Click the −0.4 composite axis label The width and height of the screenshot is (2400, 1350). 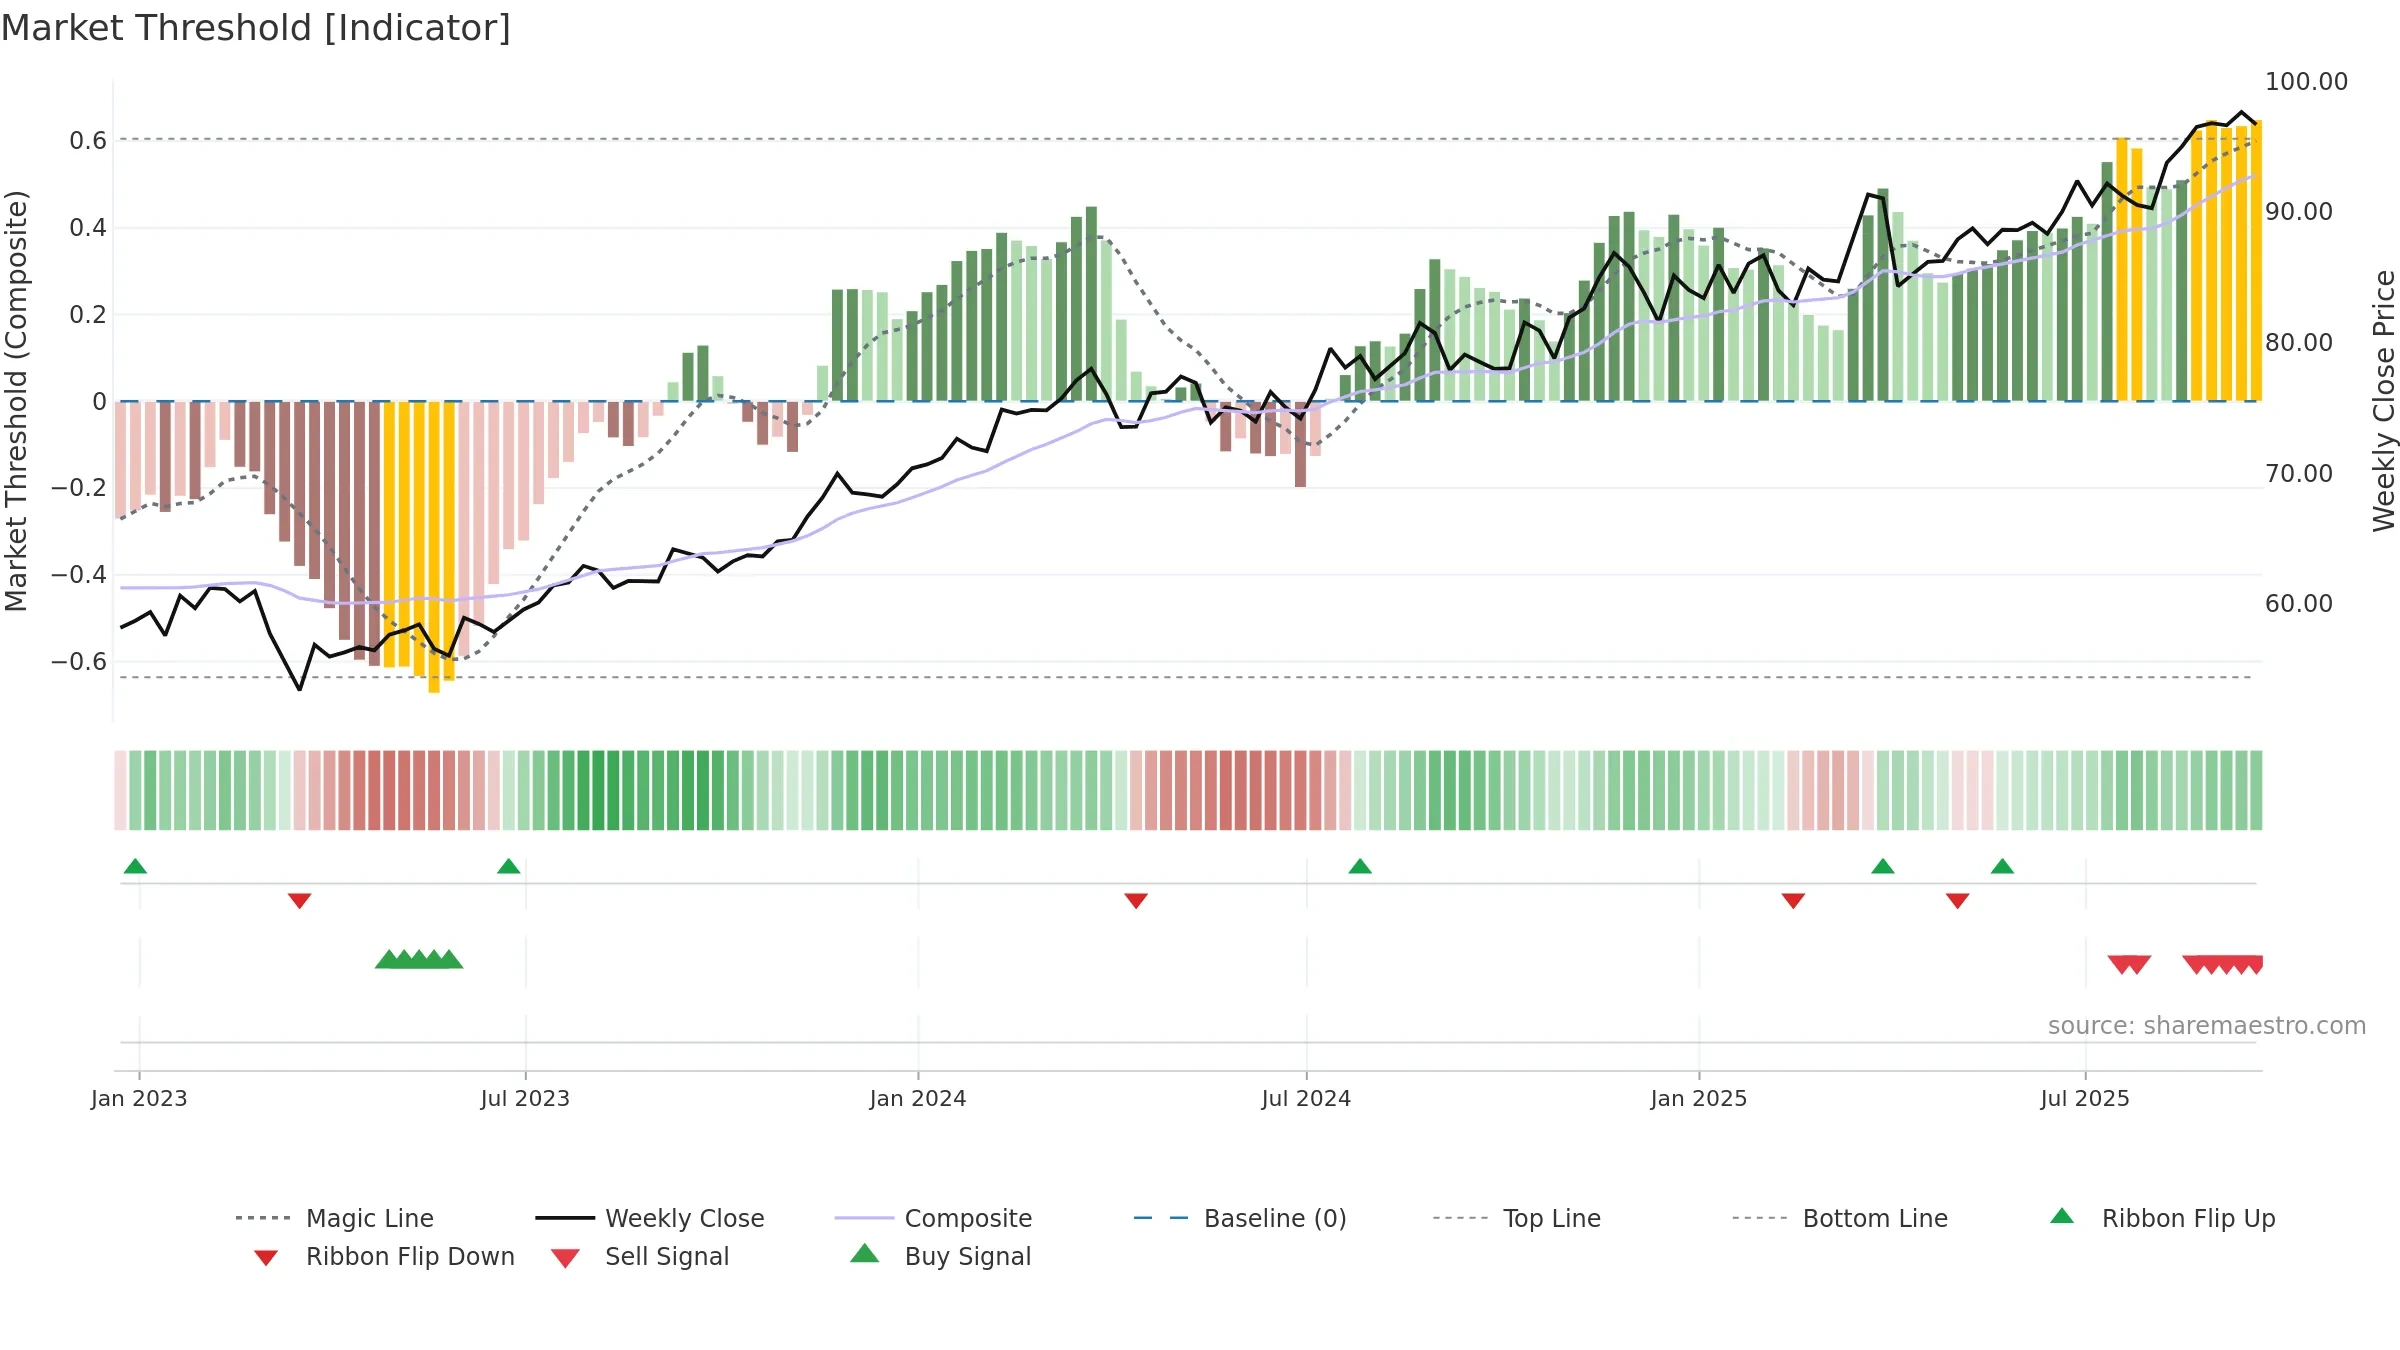pos(79,574)
